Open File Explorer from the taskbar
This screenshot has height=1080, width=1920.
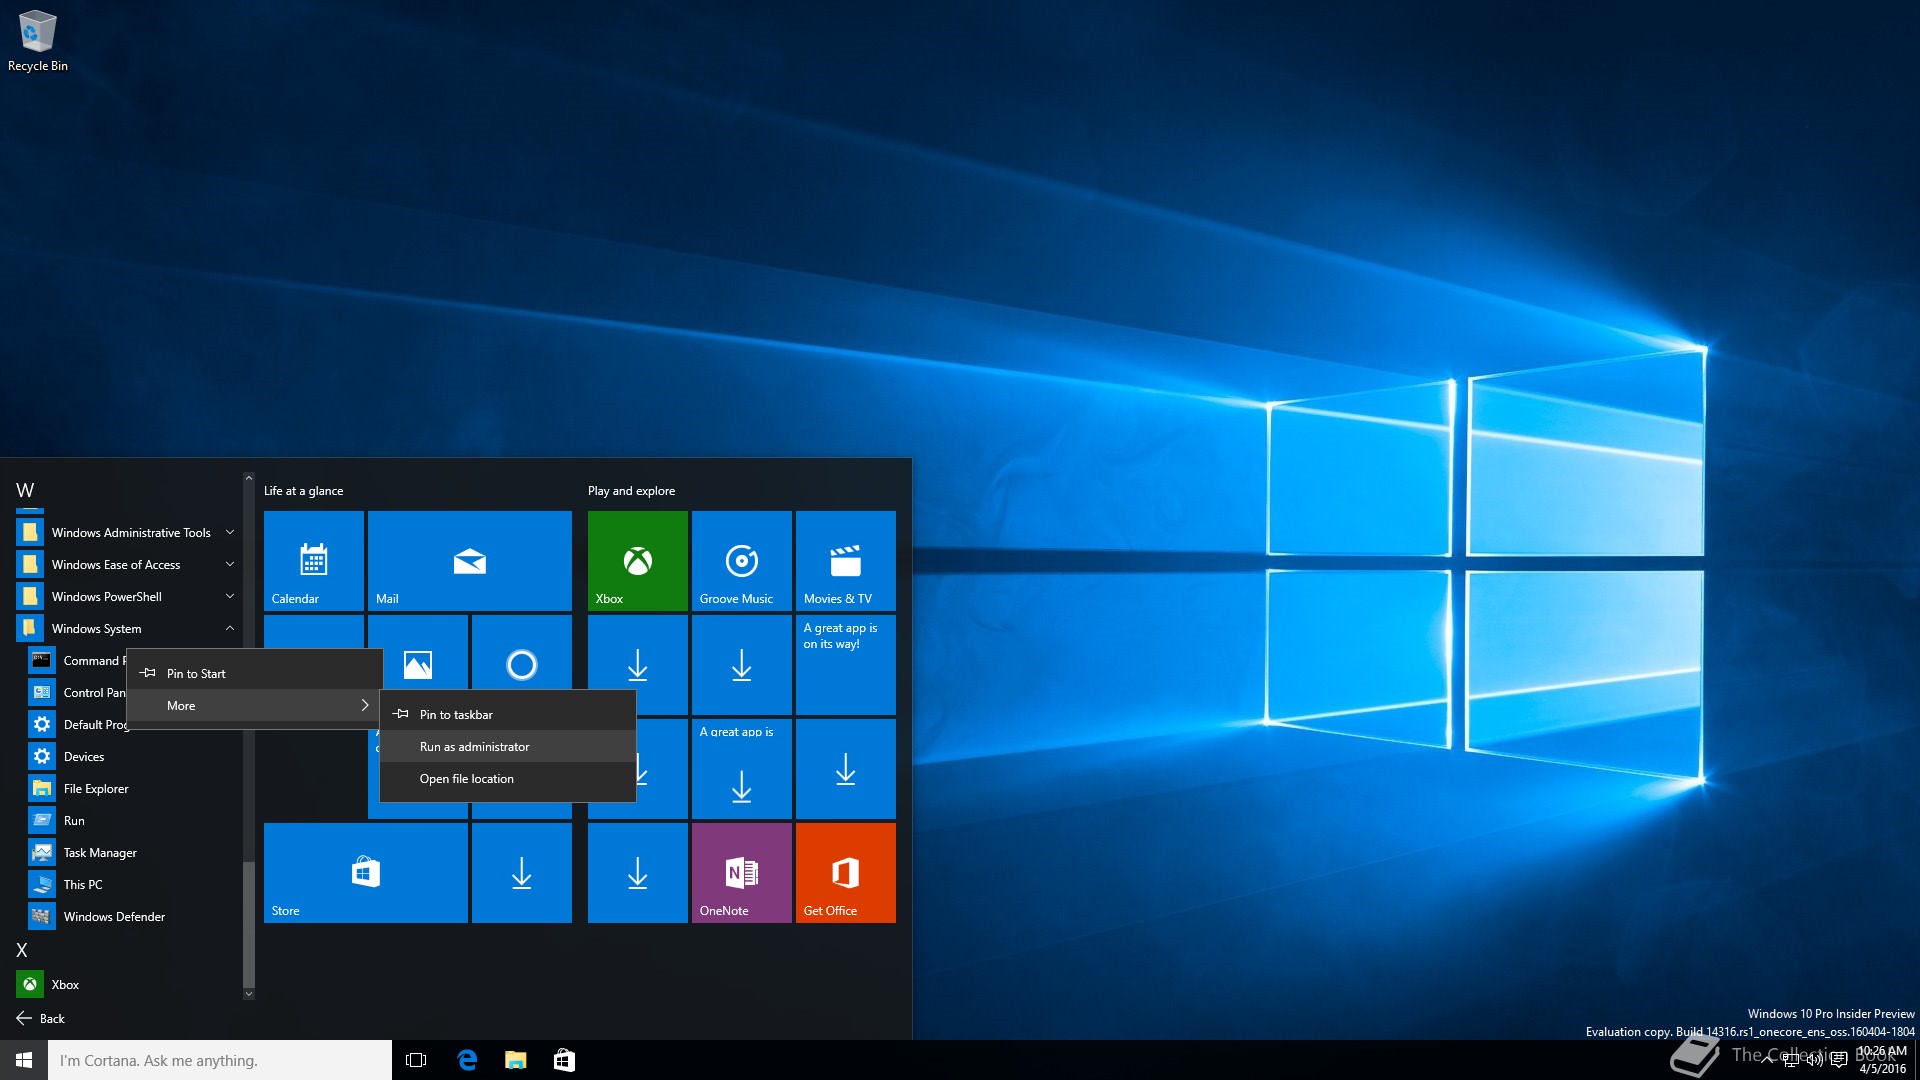pos(515,1060)
